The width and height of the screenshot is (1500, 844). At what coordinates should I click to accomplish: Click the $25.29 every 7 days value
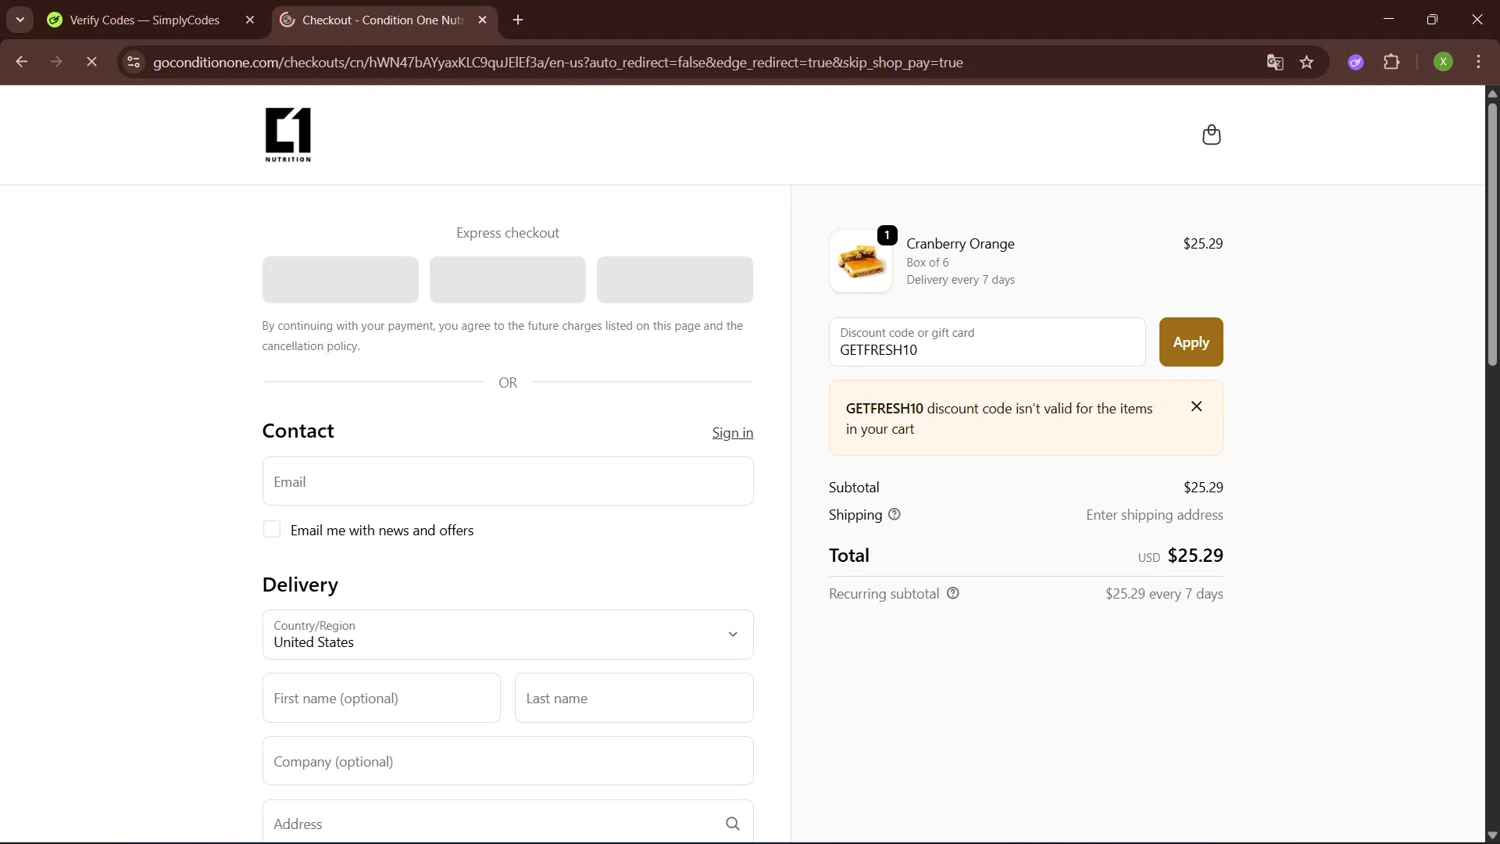(x=1164, y=594)
